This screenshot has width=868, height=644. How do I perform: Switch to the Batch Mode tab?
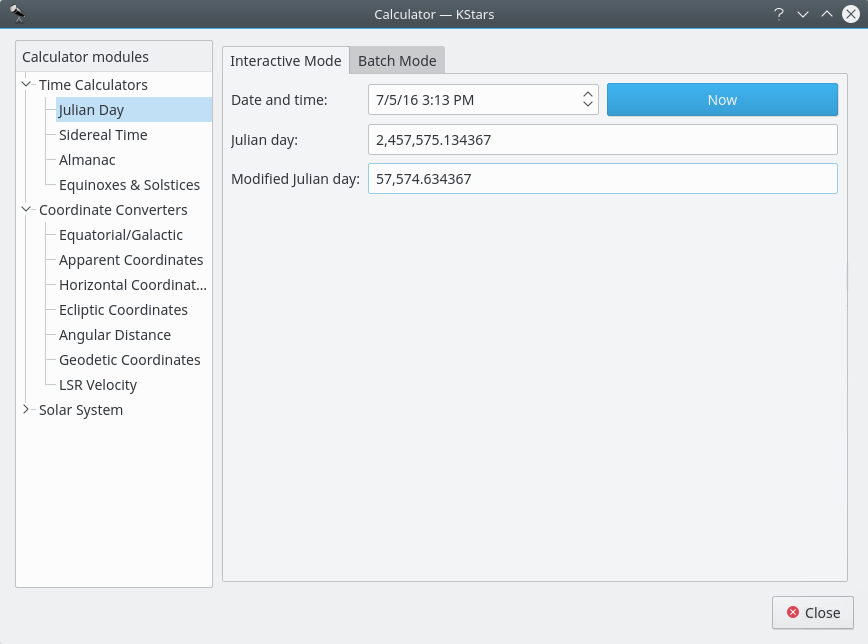pos(397,61)
